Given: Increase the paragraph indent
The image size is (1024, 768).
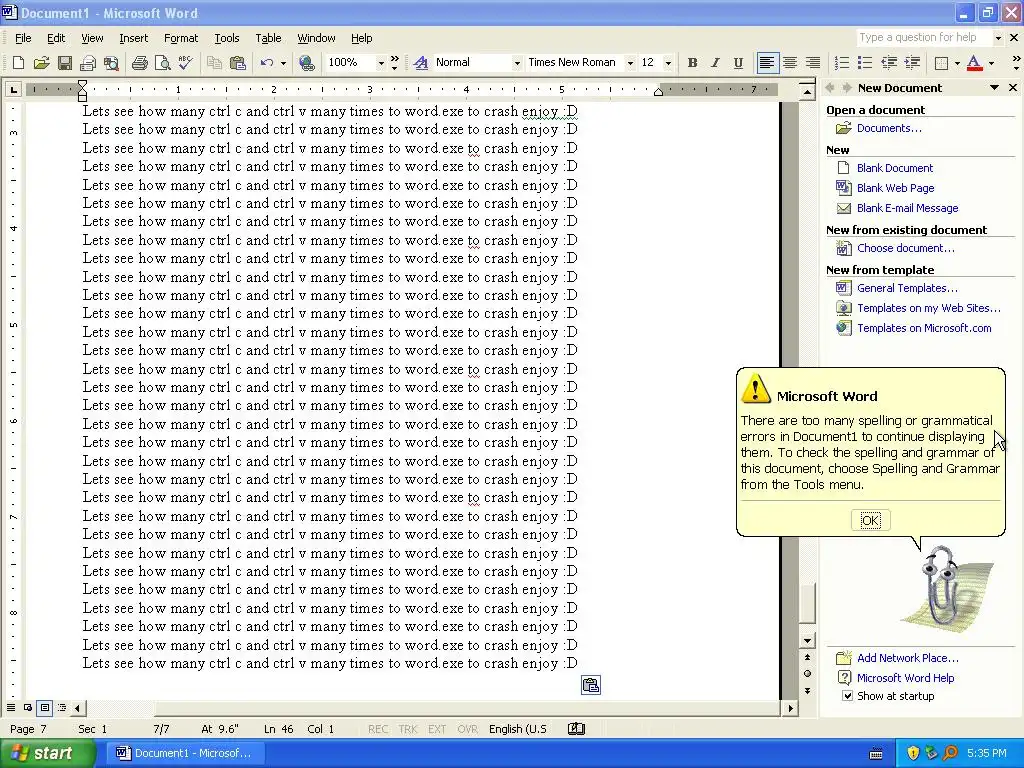Looking at the screenshot, I should [x=912, y=63].
